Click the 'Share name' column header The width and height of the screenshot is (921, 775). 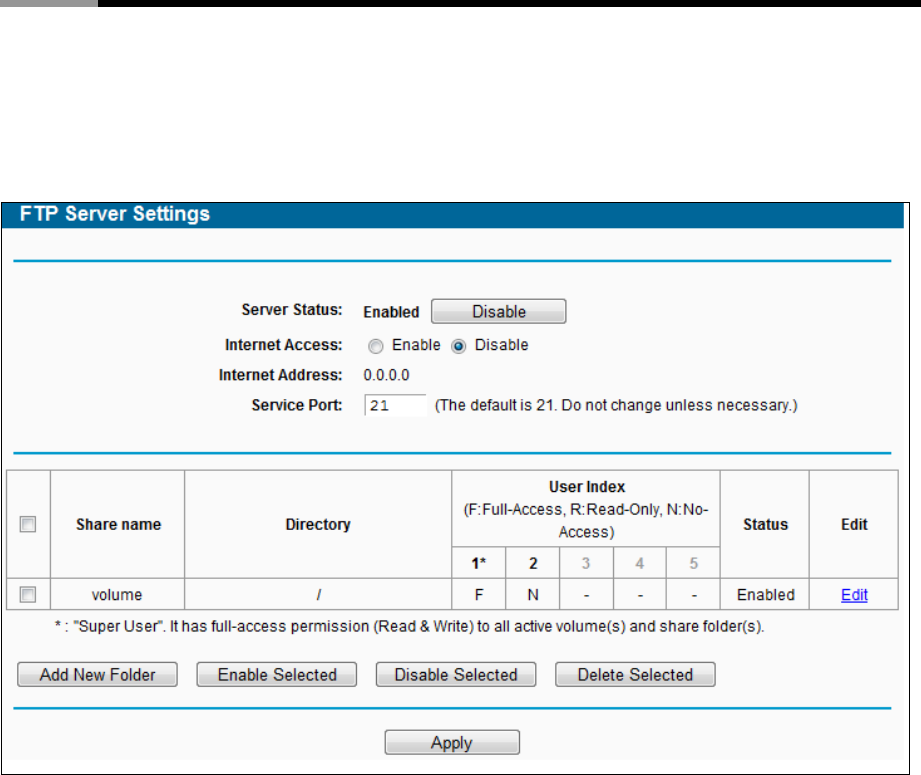[118, 524]
